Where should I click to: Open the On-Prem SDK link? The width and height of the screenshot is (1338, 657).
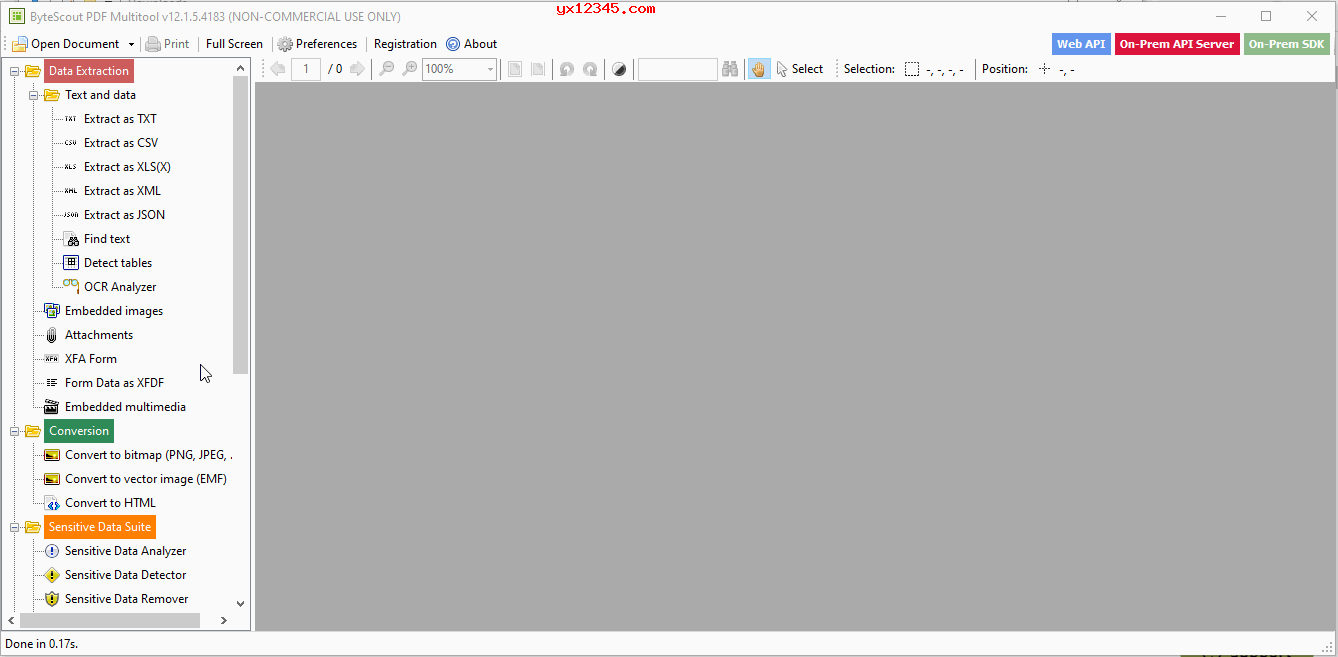[1286, 43]
